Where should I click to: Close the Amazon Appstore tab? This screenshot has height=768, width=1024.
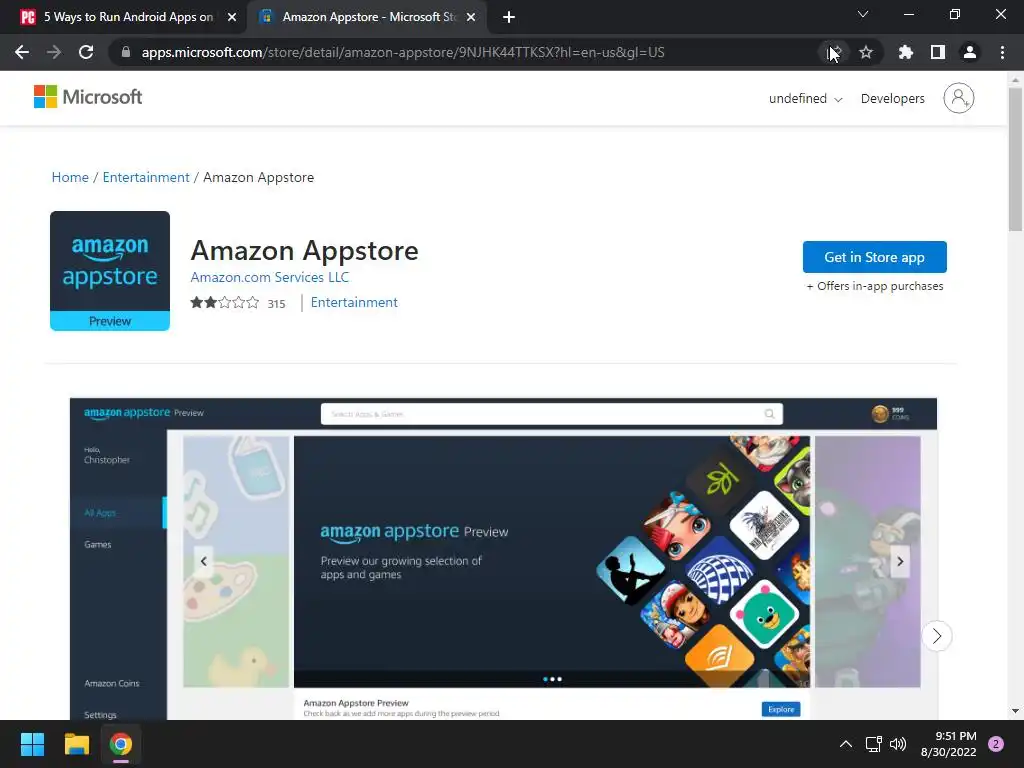[x=471, y=17]
